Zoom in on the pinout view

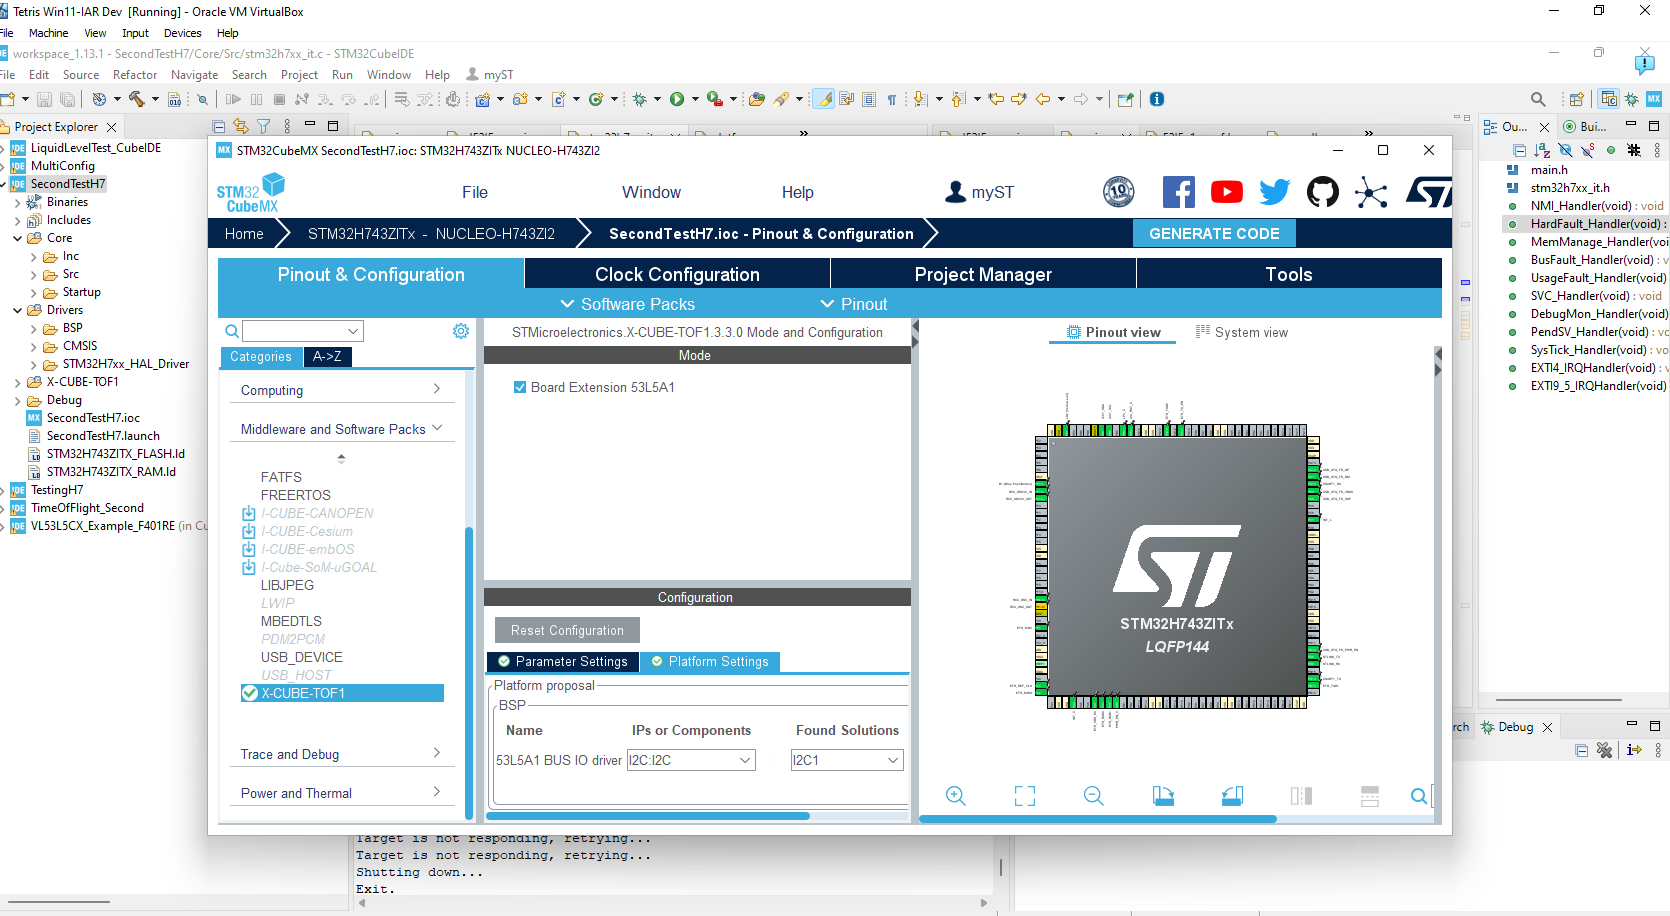point(955,796)
